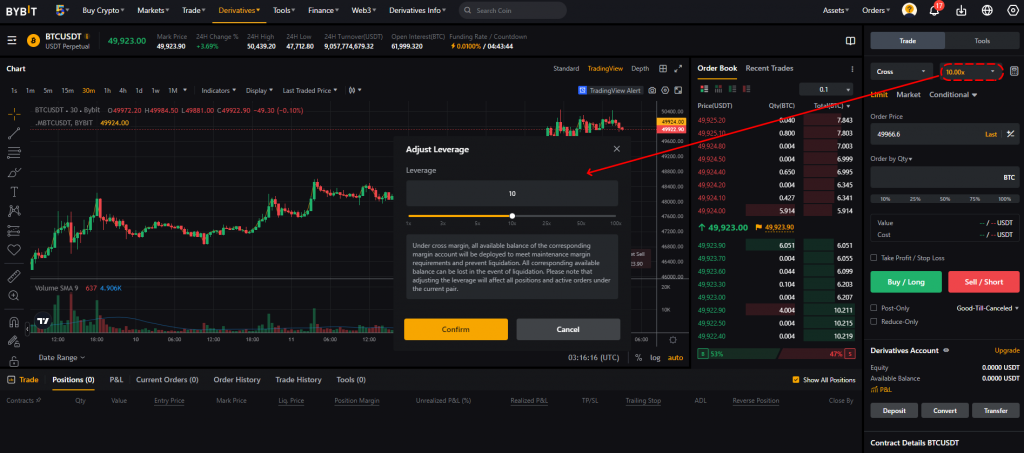Open the top-right trading settings icon
This screenshot has height=453, width=1024.
[x=1012, y=10]
